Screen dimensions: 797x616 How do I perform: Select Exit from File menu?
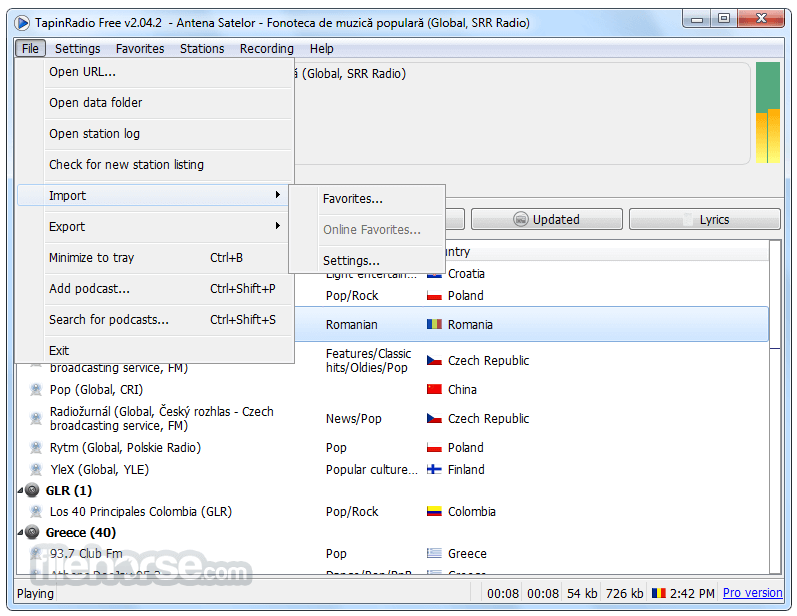click(x=155, y=351)
